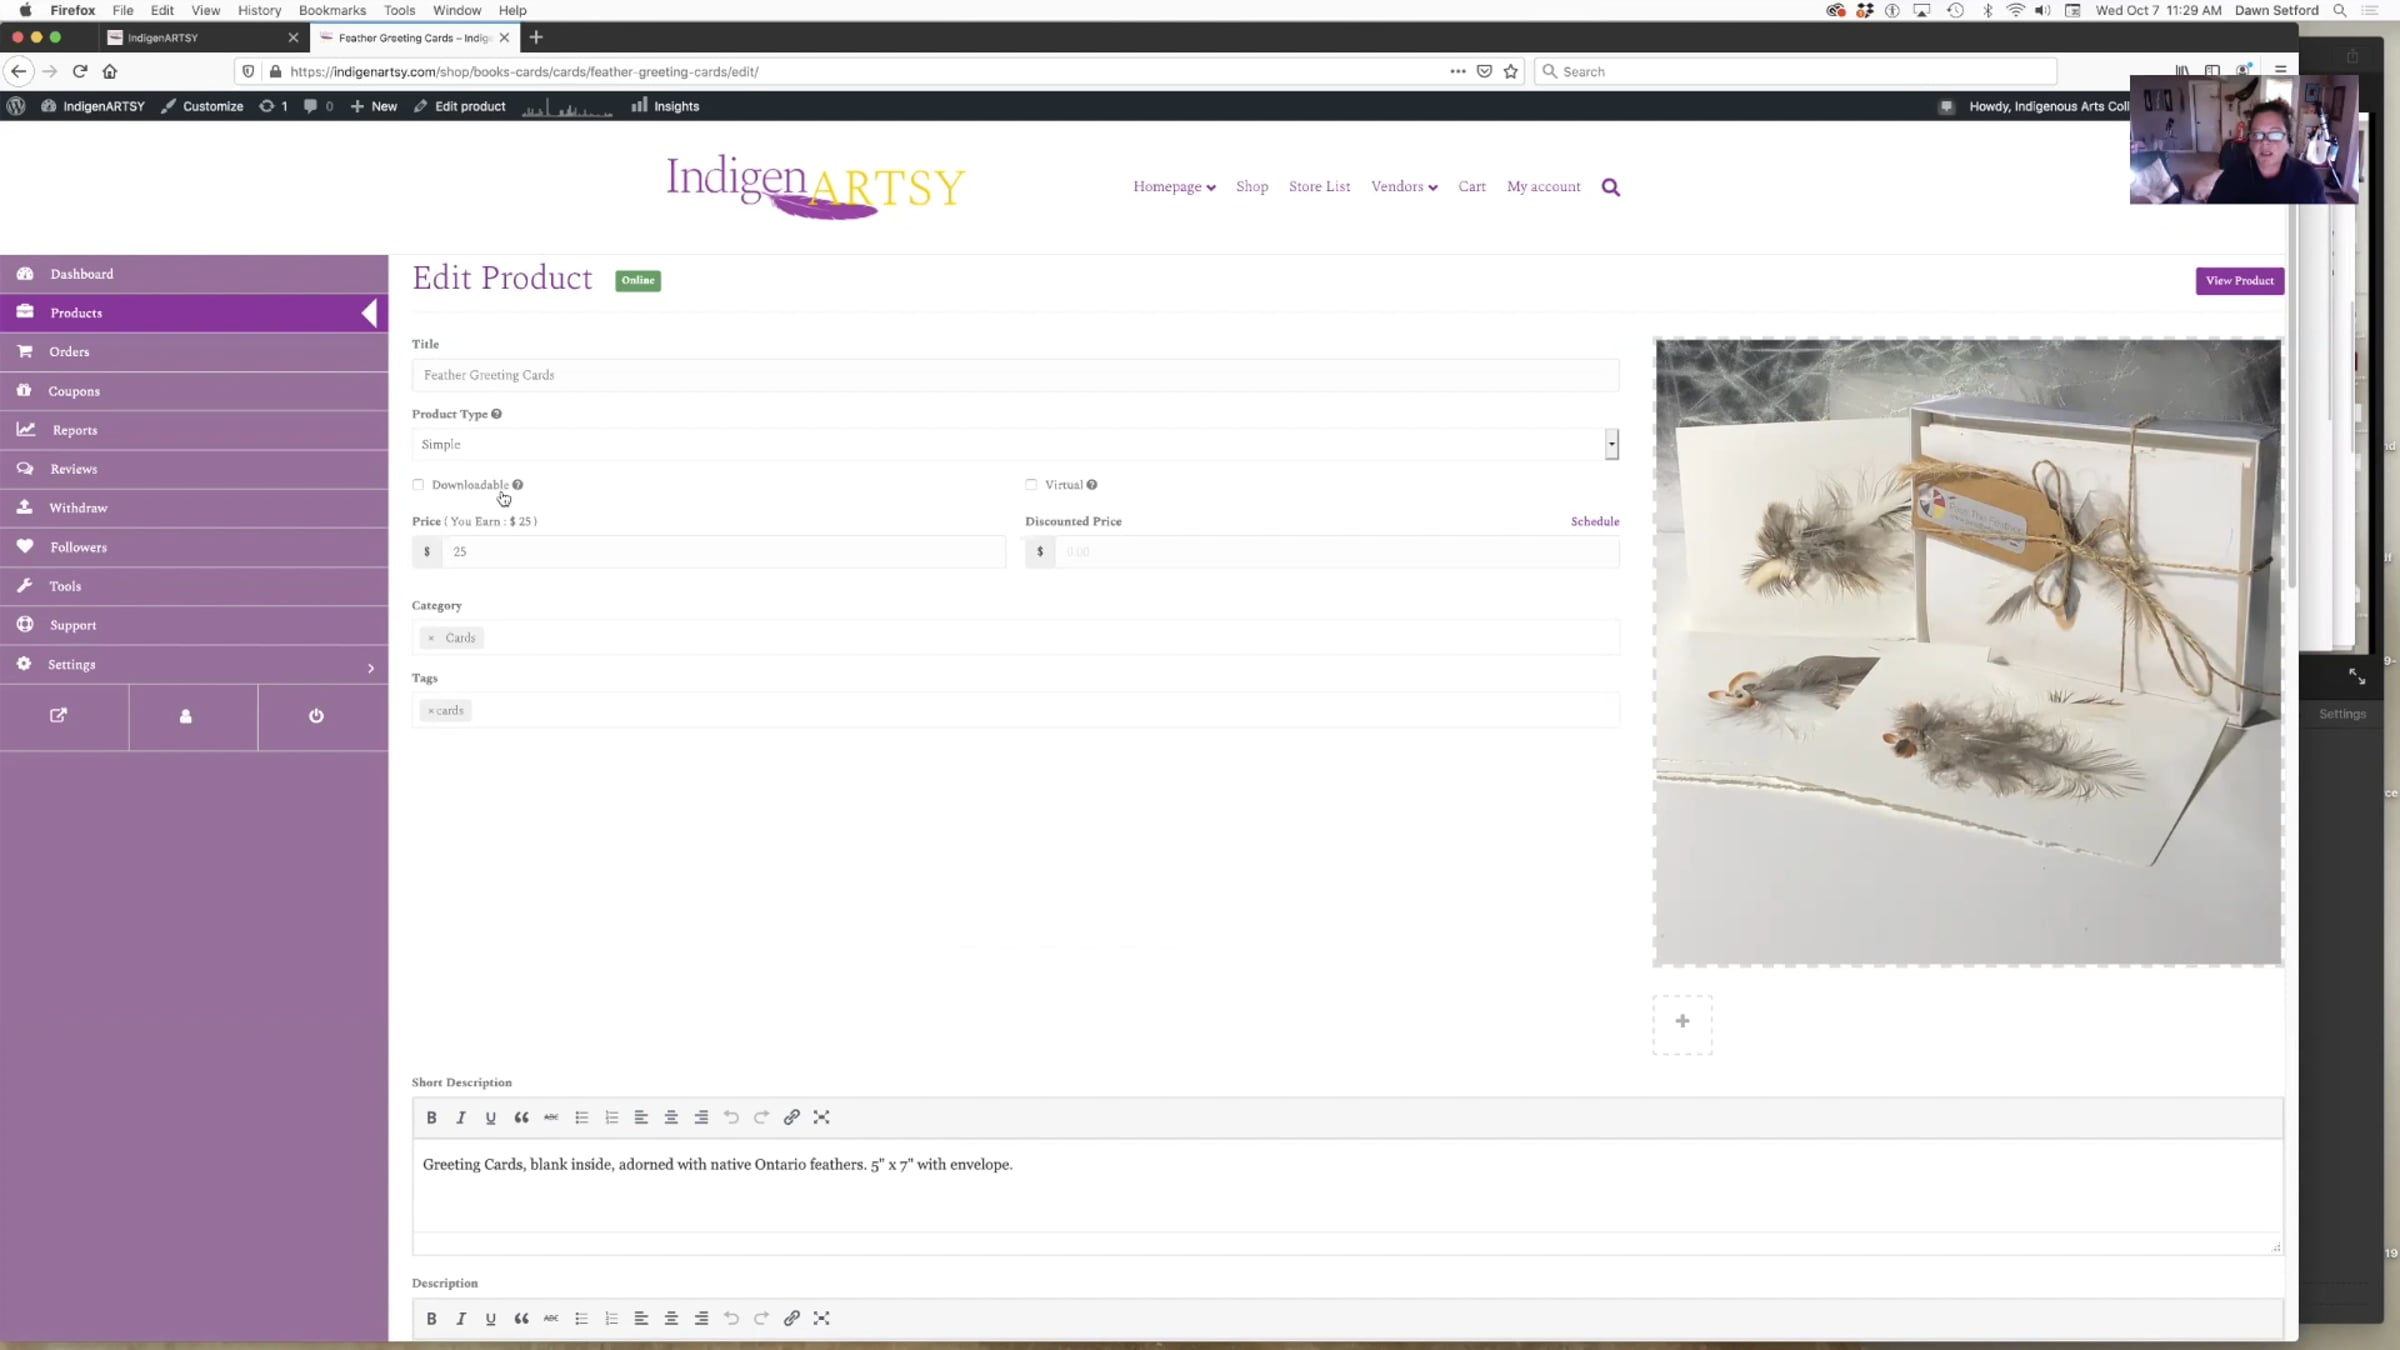
Task: Click the Schedule discount link
Action: pyautogui.click(x=1594, y=521)
